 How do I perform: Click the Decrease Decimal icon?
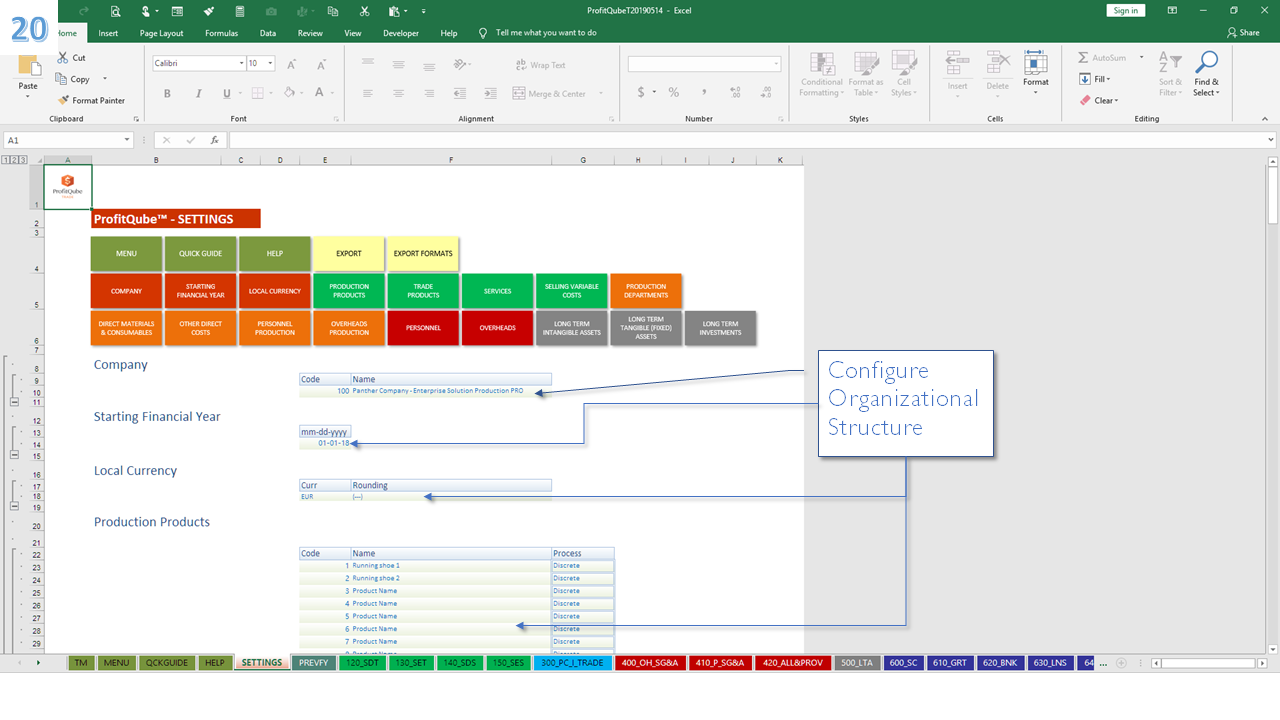tap(765, 92)
